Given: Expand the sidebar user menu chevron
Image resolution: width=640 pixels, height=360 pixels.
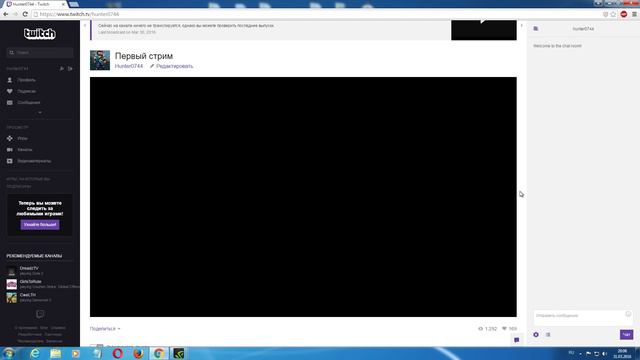Looking at the screenshot, I should [x=40, y=112].
